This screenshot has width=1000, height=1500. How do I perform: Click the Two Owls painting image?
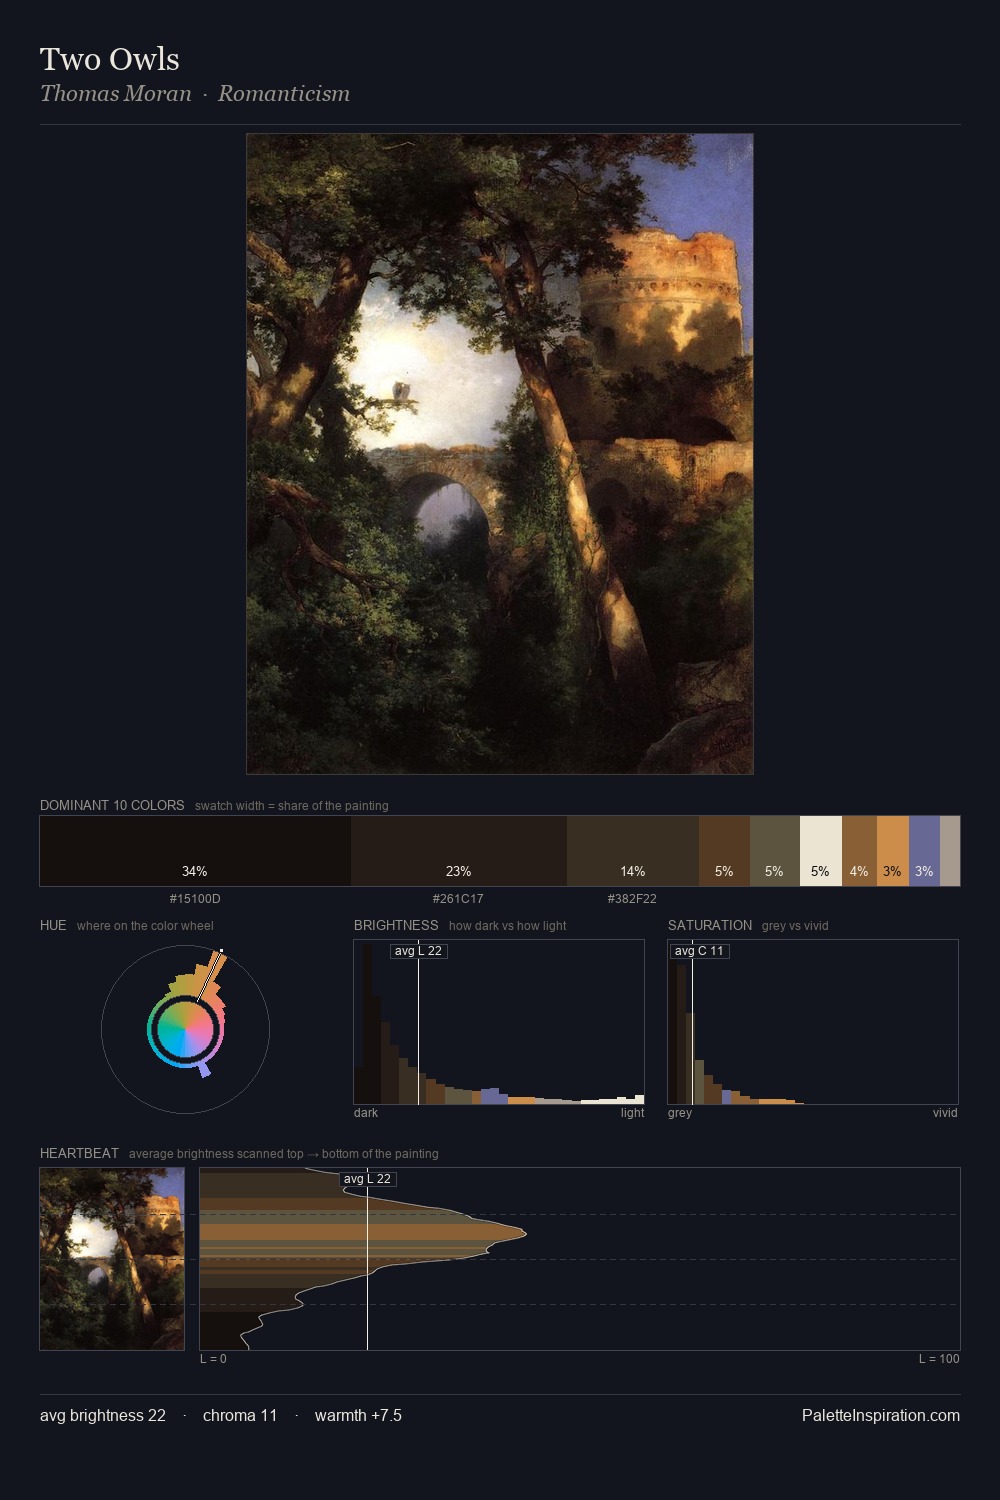coord(500,454)
